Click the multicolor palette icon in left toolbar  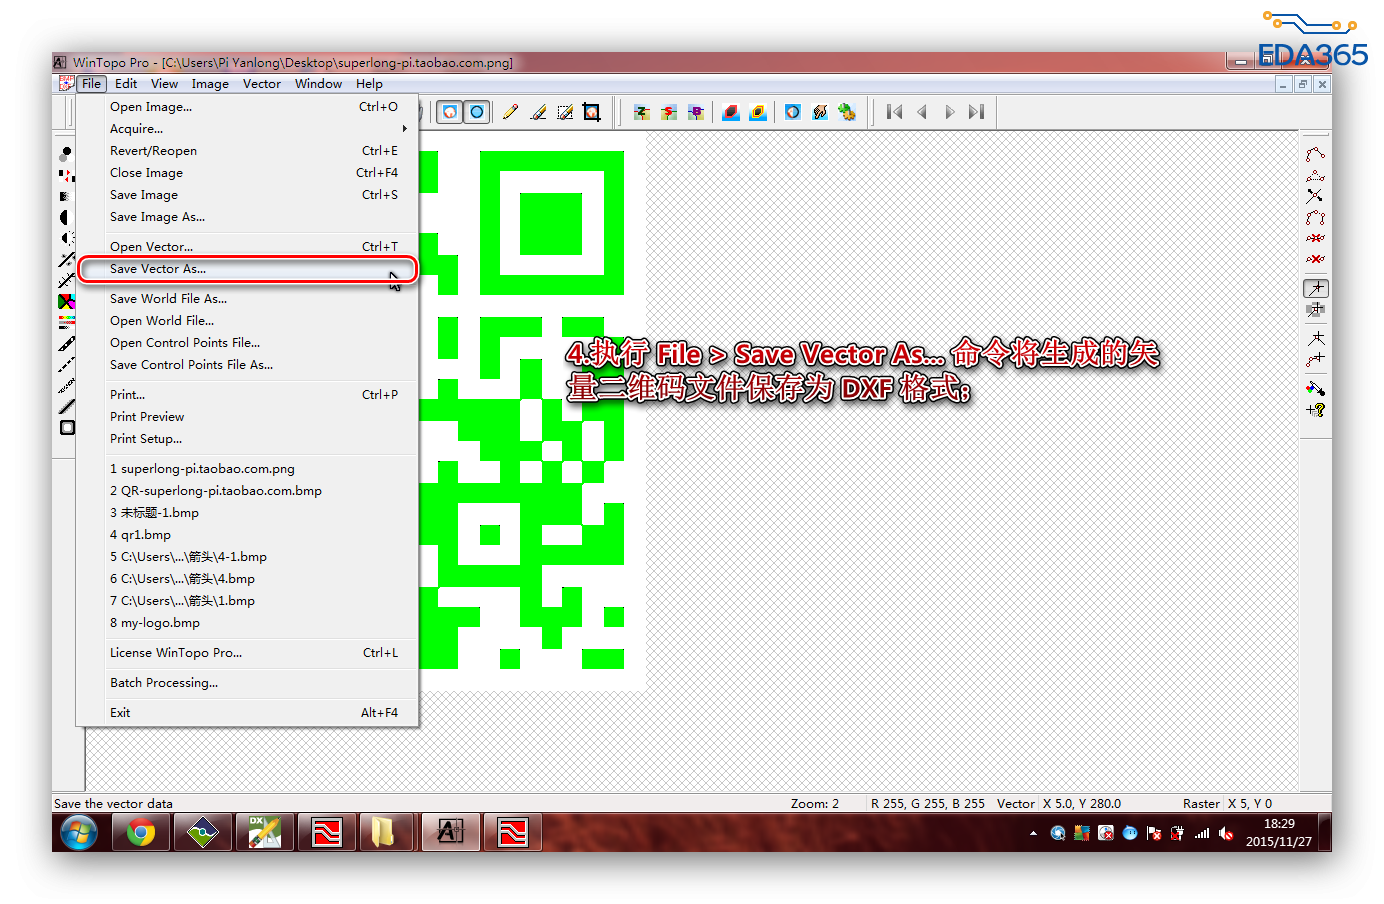pos(66,301)
